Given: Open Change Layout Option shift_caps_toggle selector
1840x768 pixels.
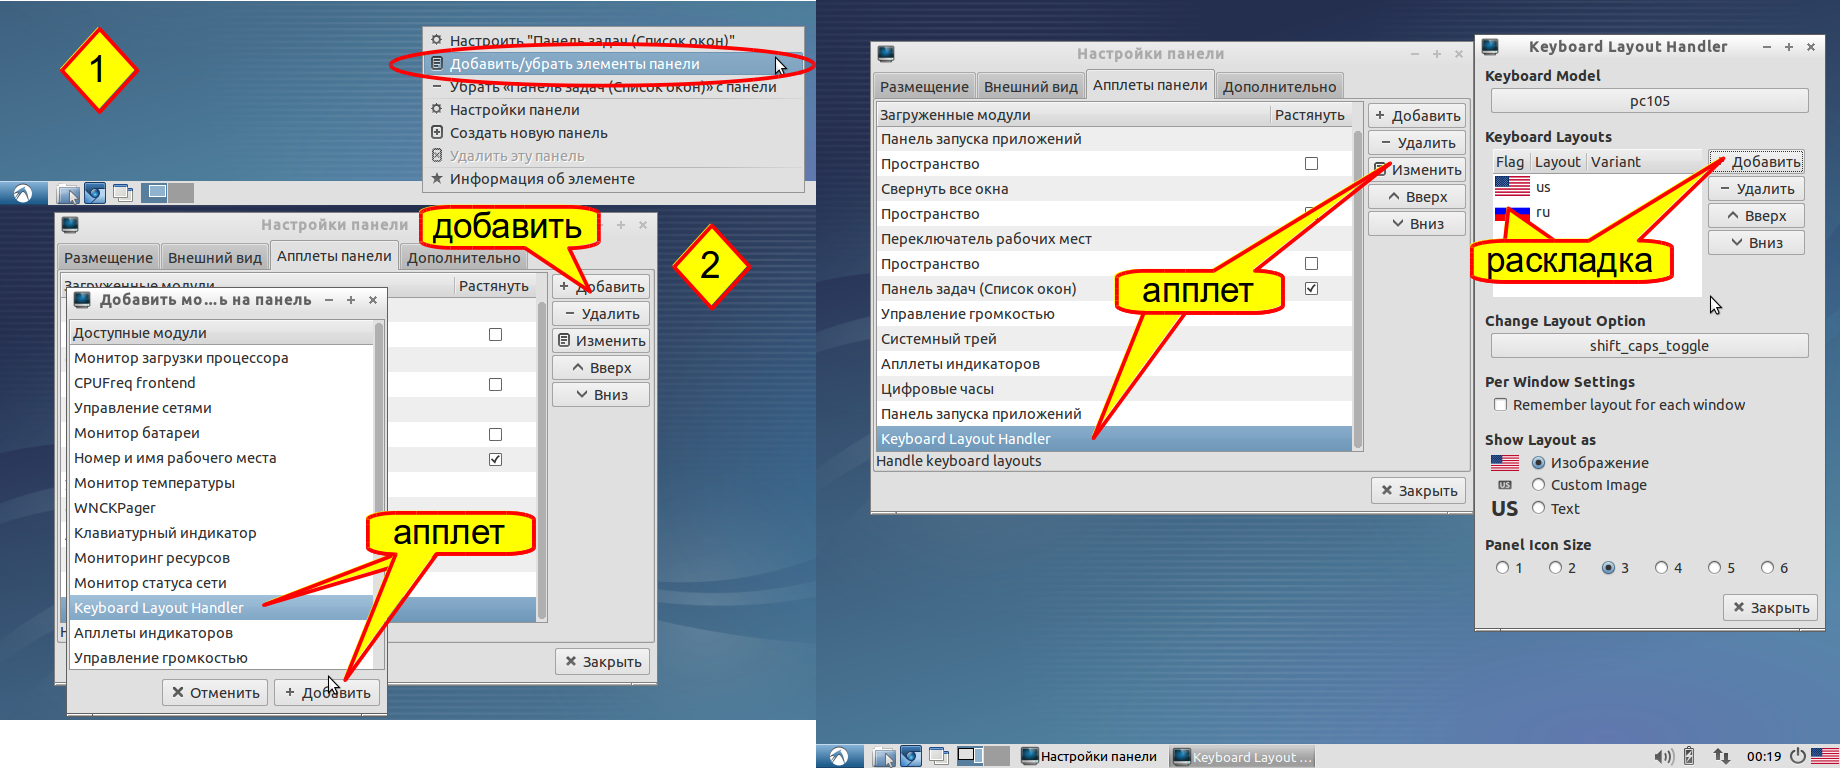Looking at the screenshot, I should pyautogui.click(x=1649, y=346).
